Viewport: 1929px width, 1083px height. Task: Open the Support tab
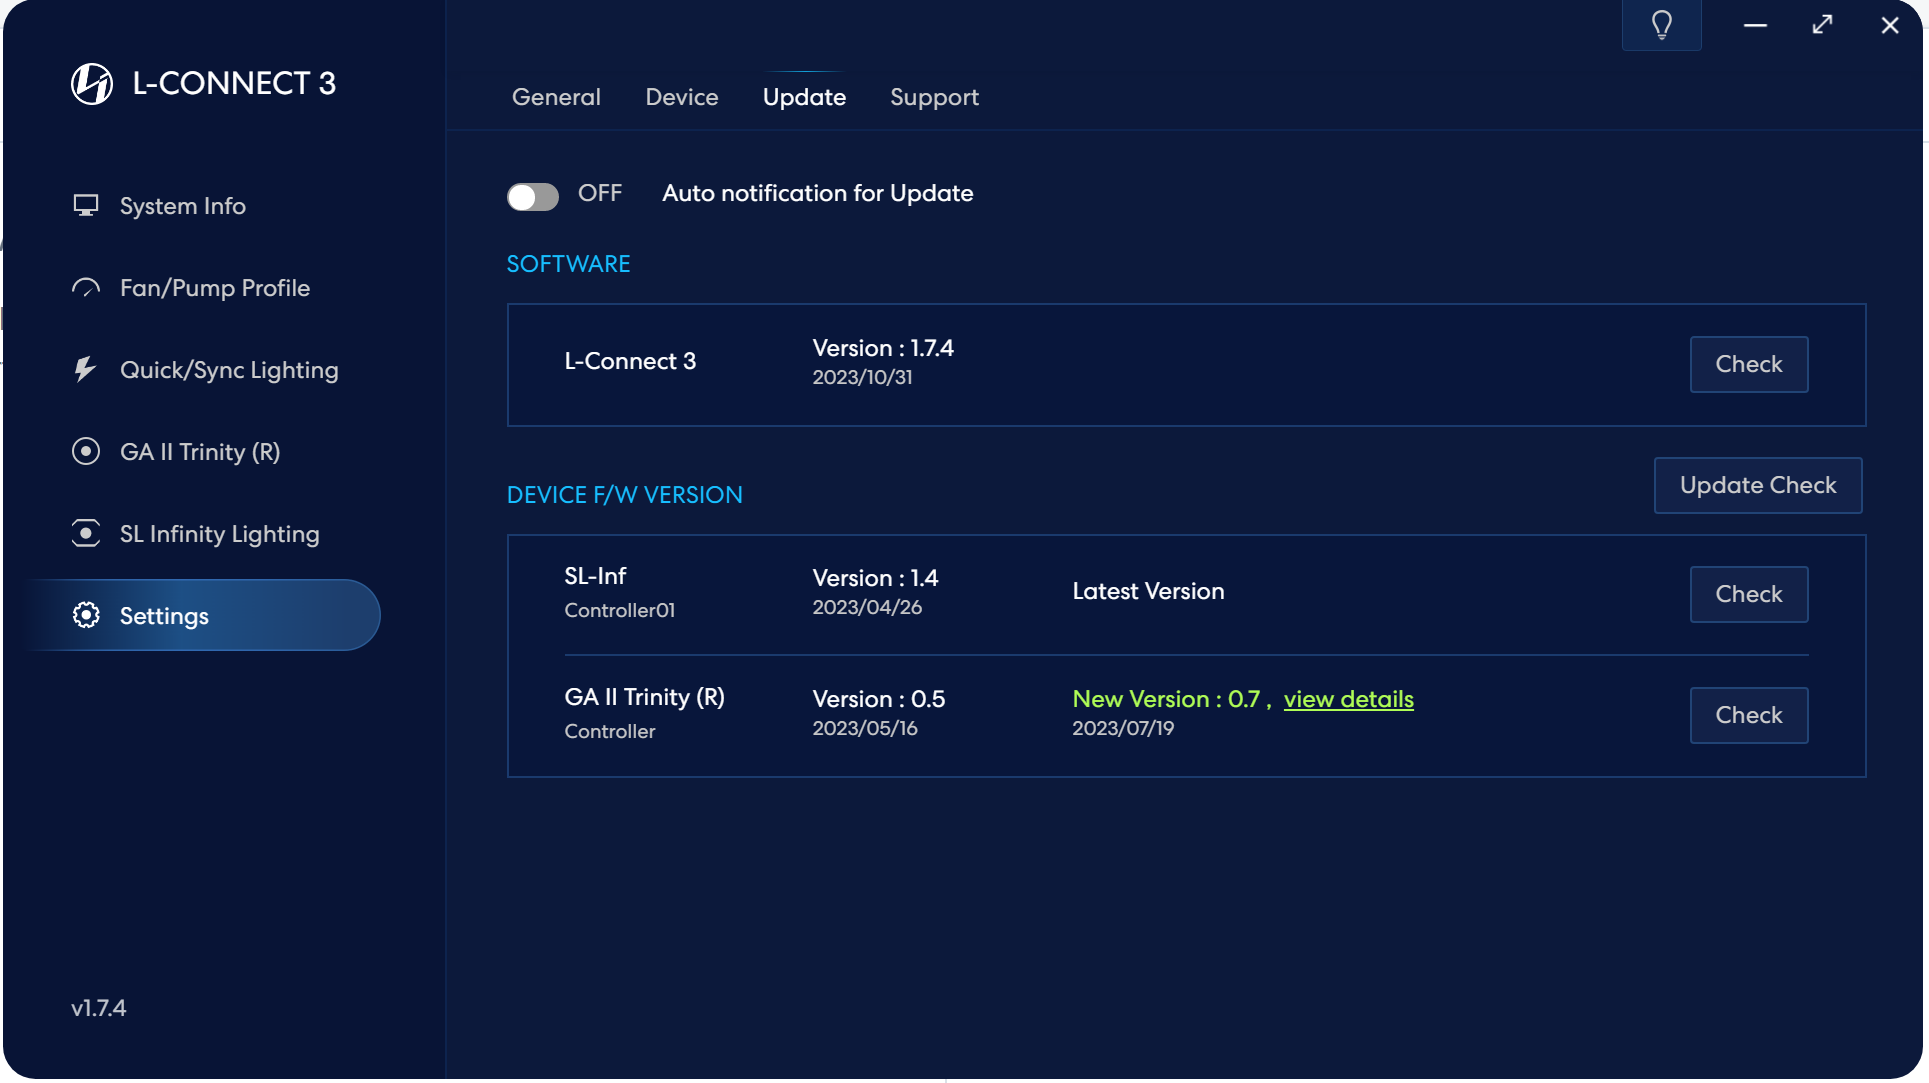tap(934, 97)
